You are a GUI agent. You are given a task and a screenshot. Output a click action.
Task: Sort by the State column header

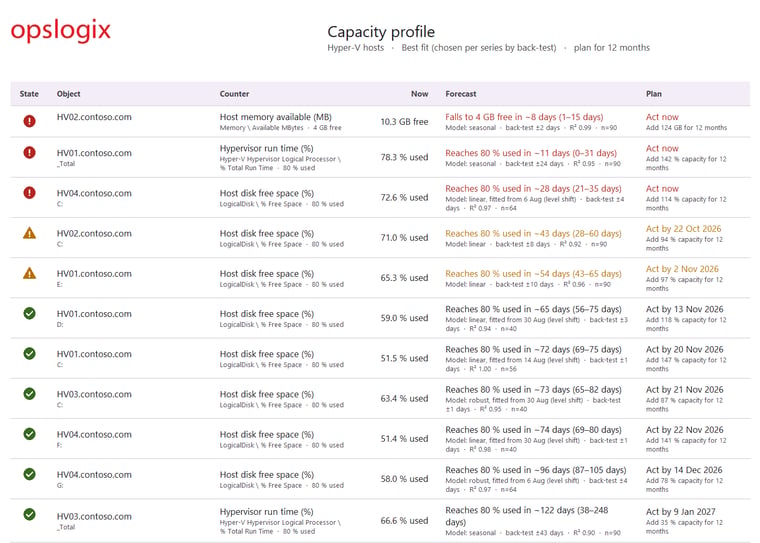tap(29, 94)
